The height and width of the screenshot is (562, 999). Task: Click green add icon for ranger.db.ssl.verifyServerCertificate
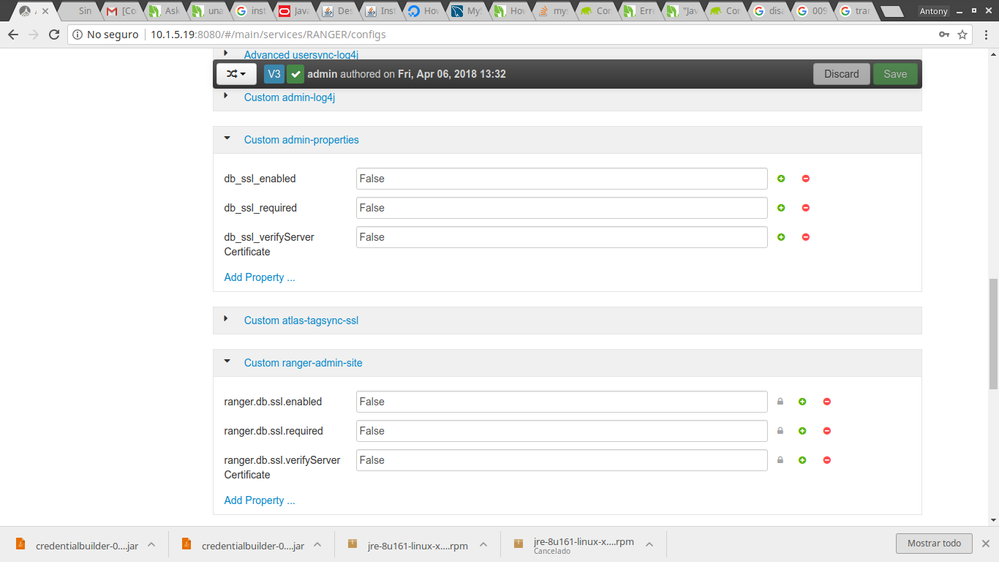click(x=802, y=460)
